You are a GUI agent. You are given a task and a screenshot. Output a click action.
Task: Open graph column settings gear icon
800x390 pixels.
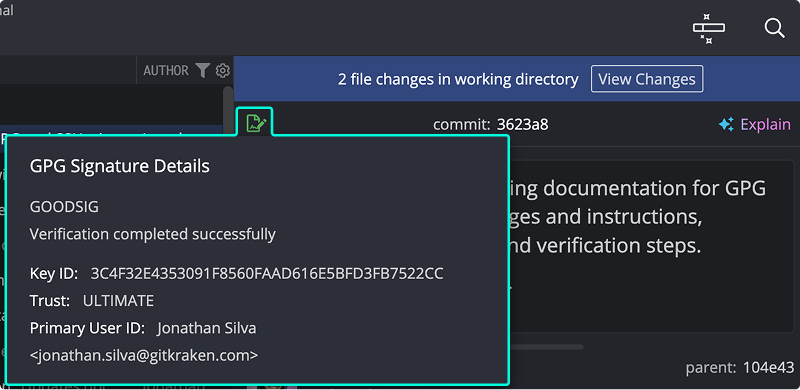[223, 70]
